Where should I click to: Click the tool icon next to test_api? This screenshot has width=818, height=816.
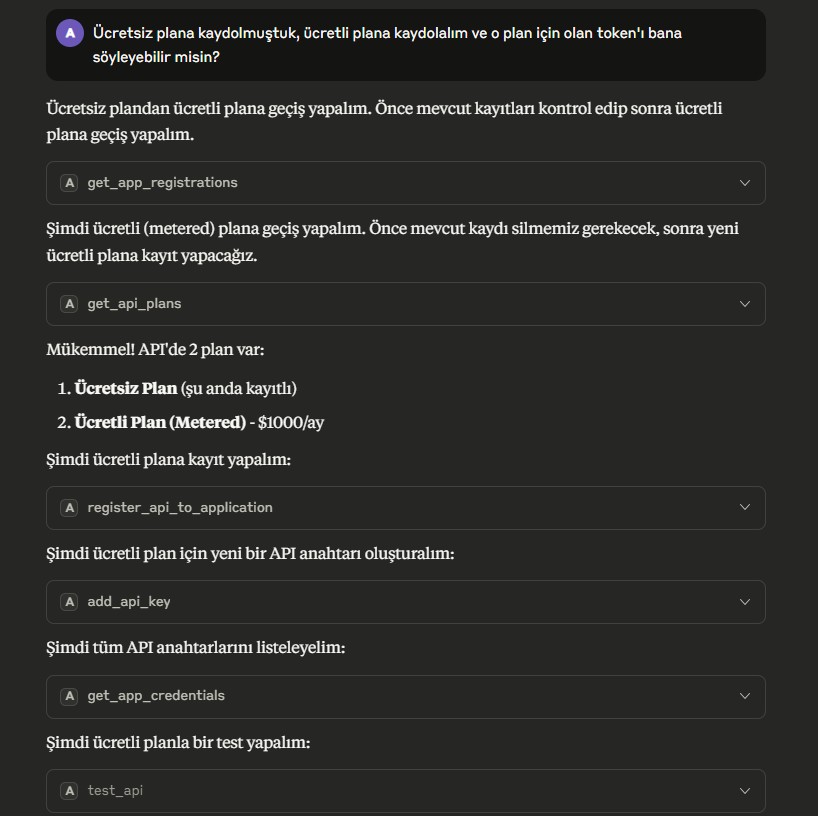(69, 791)
